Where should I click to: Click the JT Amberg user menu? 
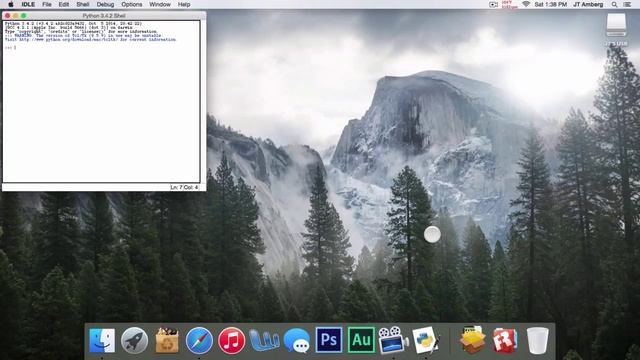(588, 4)
